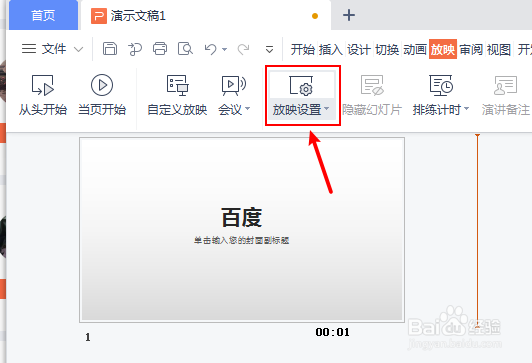This screenshot has height=363, width=532.
Task: Expand the 会议 dropdown arrow
Action: 247,109
